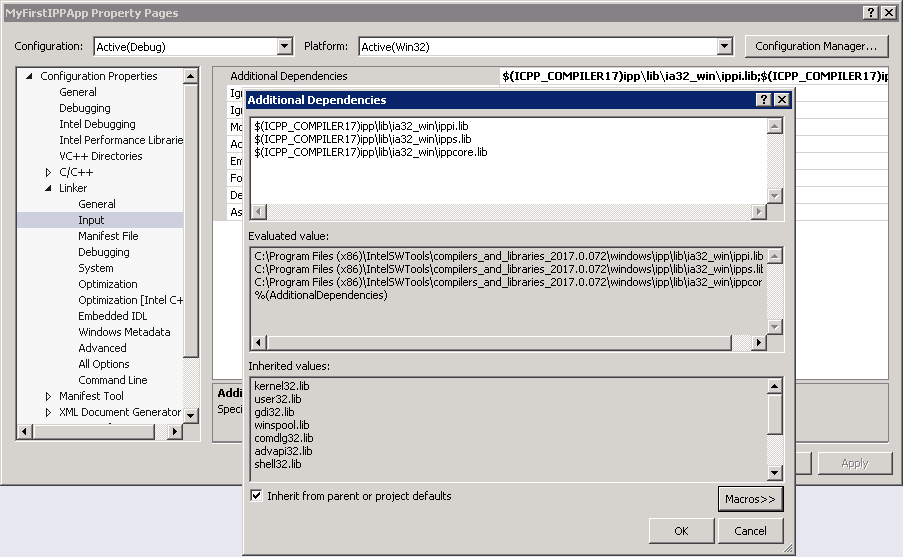Open the Configuration dropdown
The width and height of the screenshot is (903, 557).
(x=284, y=47)
